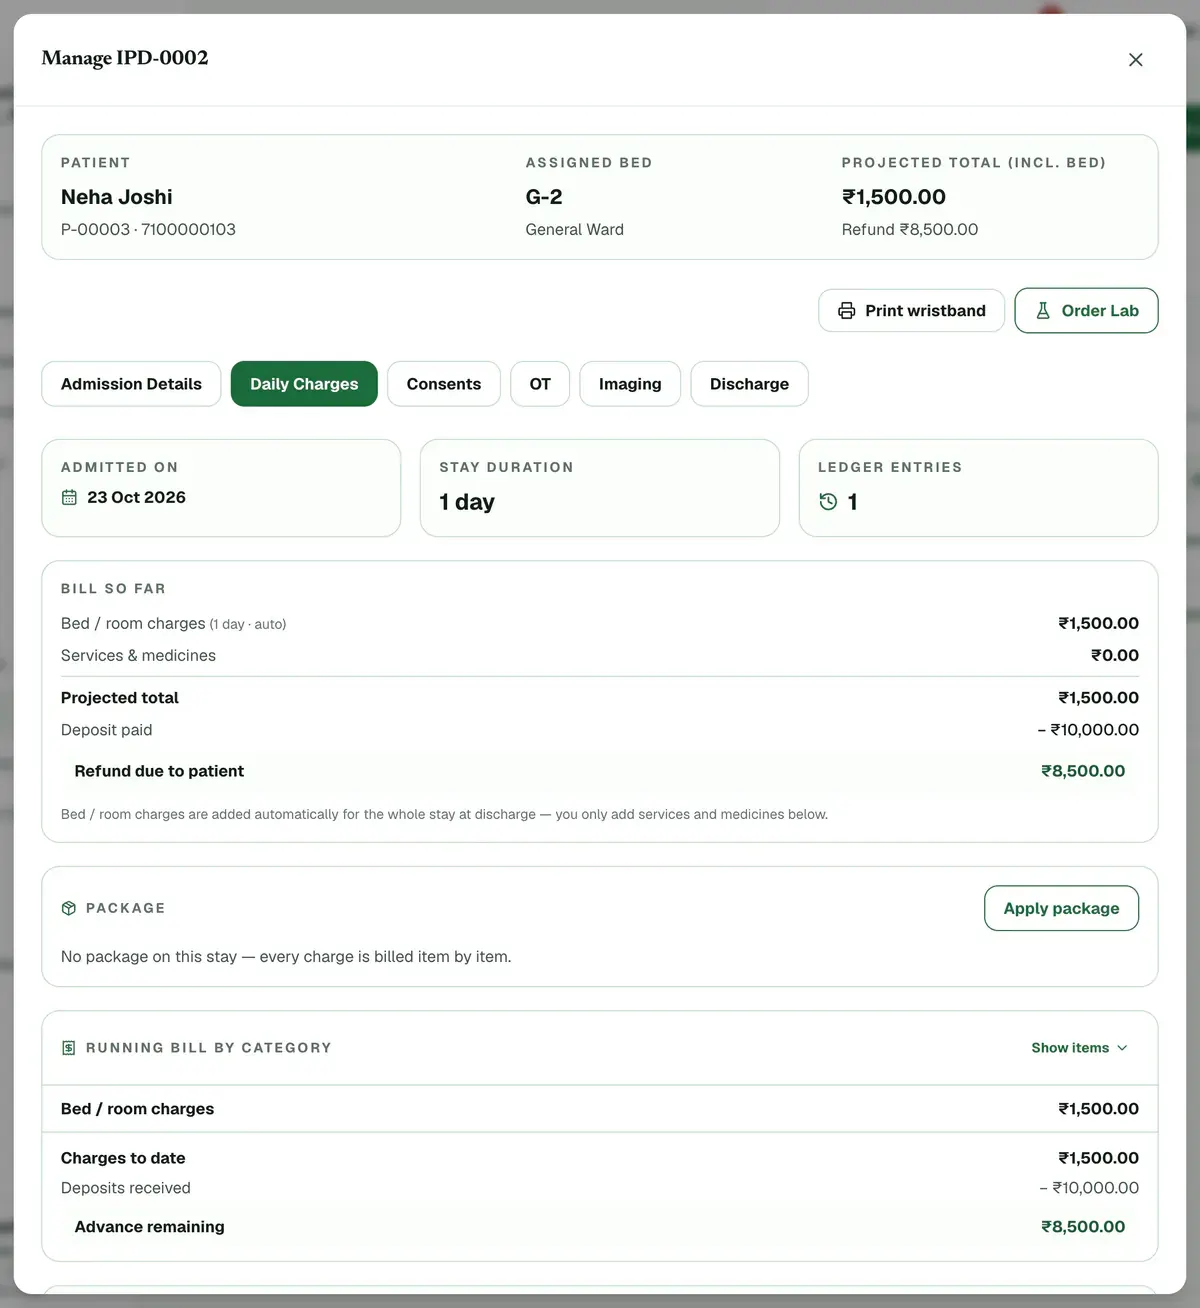
Task: Click the Print wristband button
Action: pos(911,311)
